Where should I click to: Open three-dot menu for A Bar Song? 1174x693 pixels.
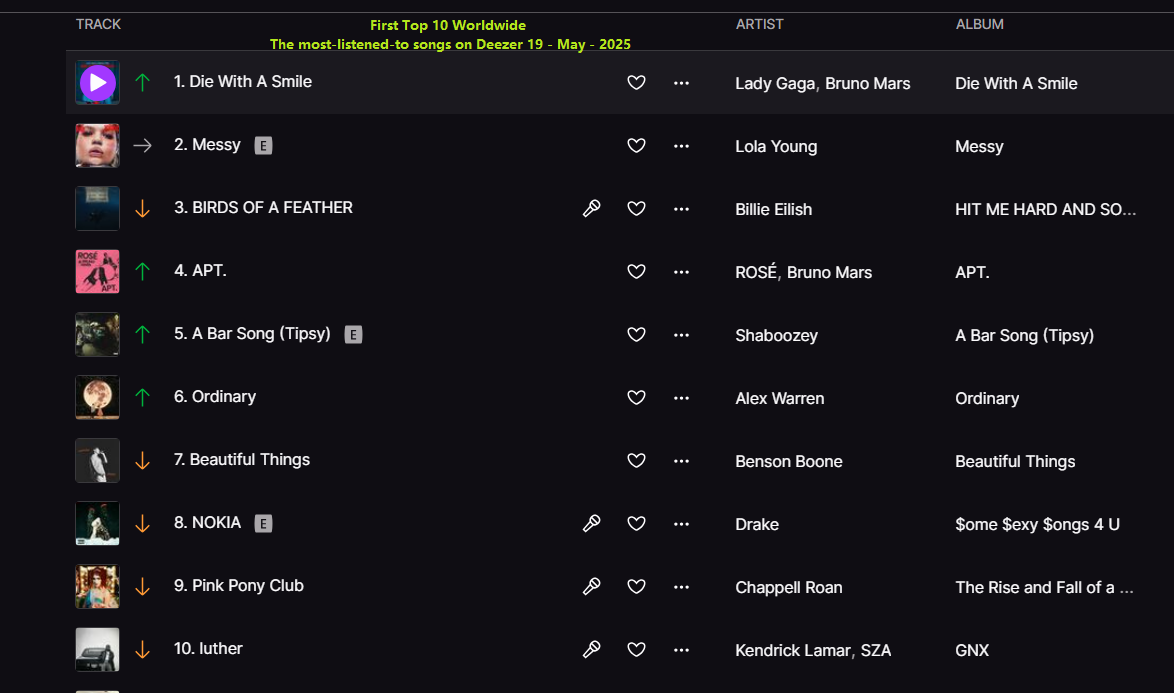681,335
